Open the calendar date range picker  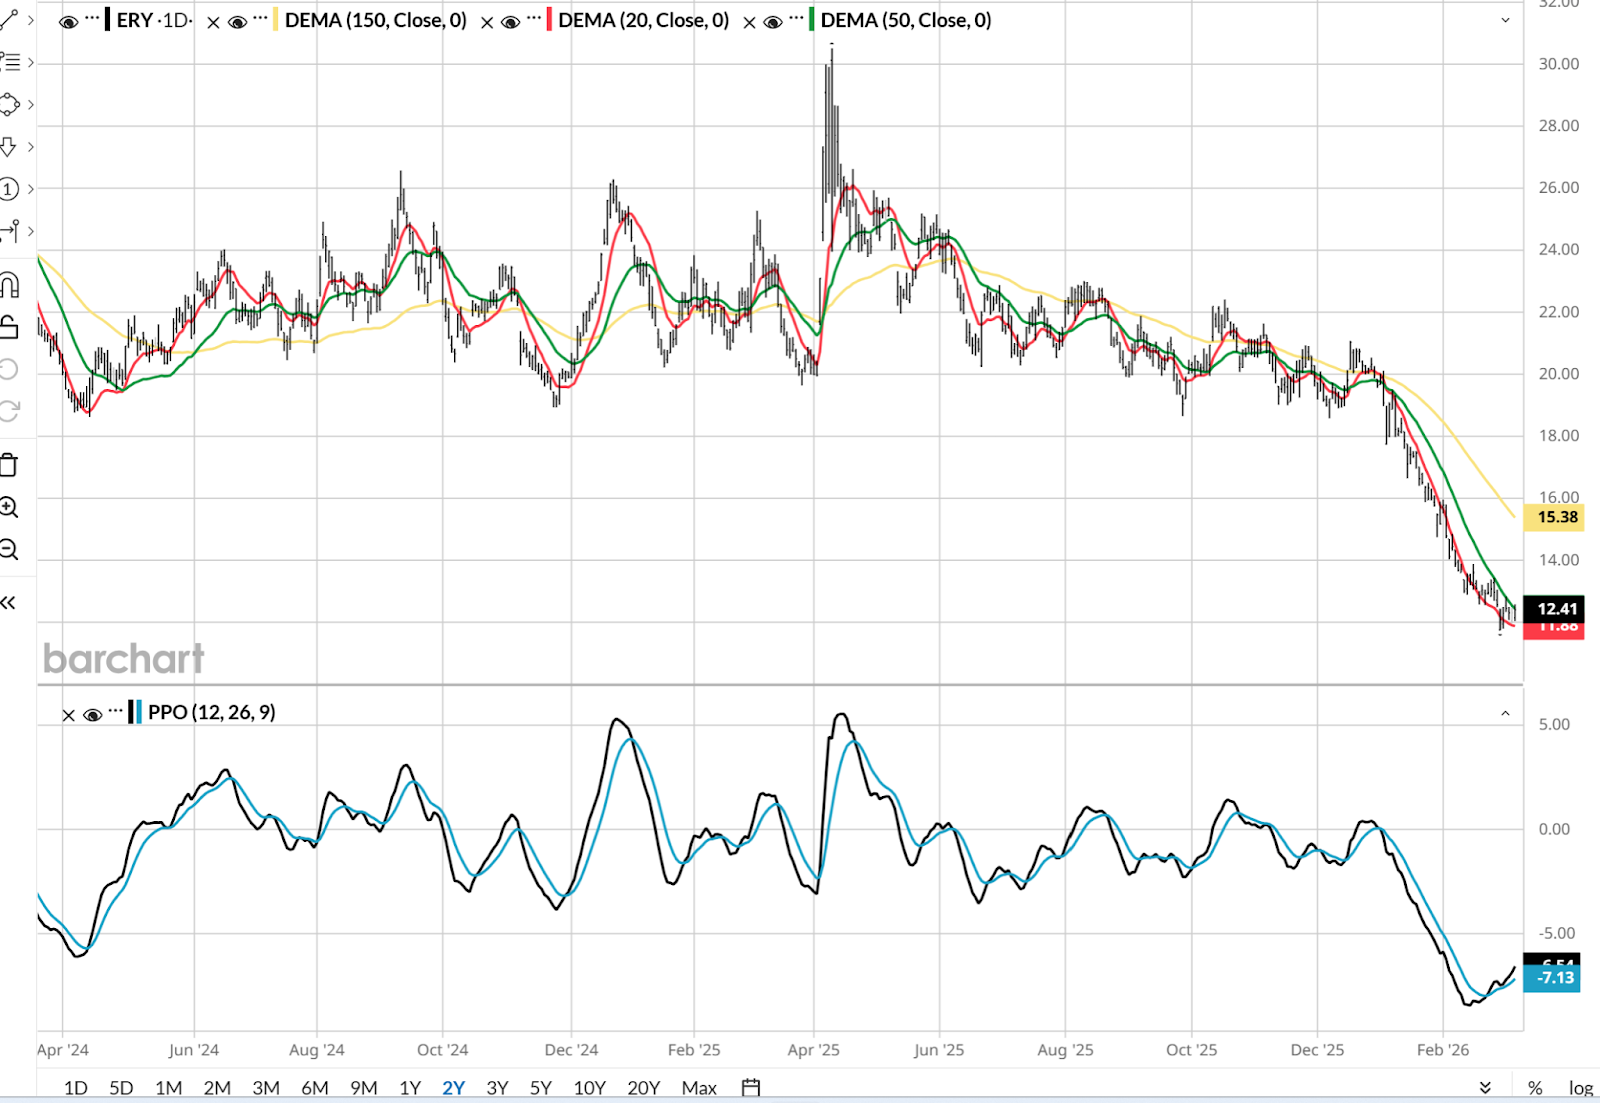point(751,1087)
